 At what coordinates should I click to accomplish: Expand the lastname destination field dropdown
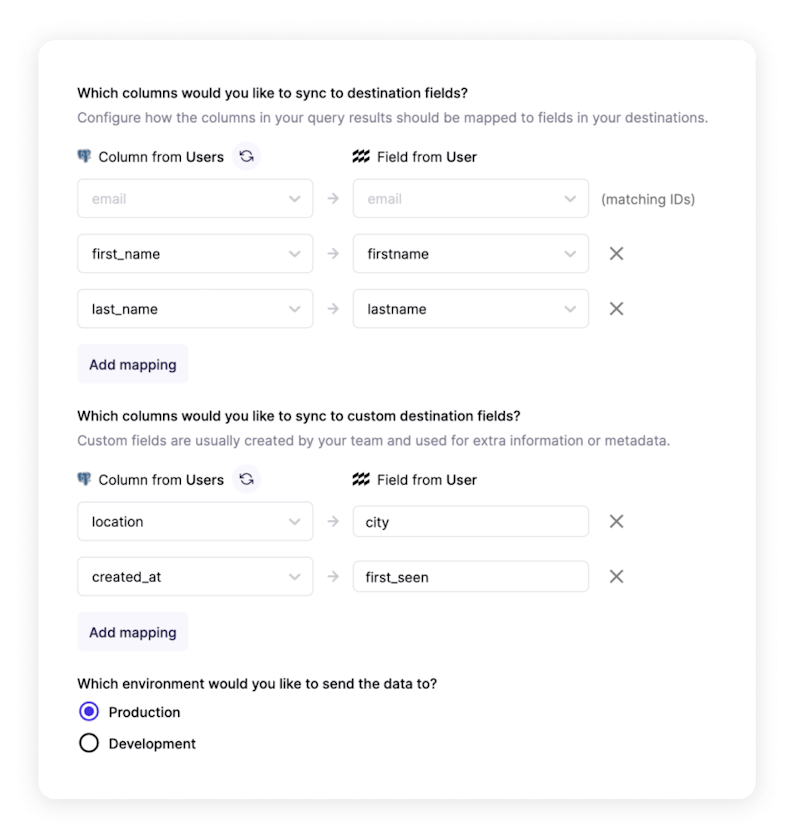(x=470, y=309)
